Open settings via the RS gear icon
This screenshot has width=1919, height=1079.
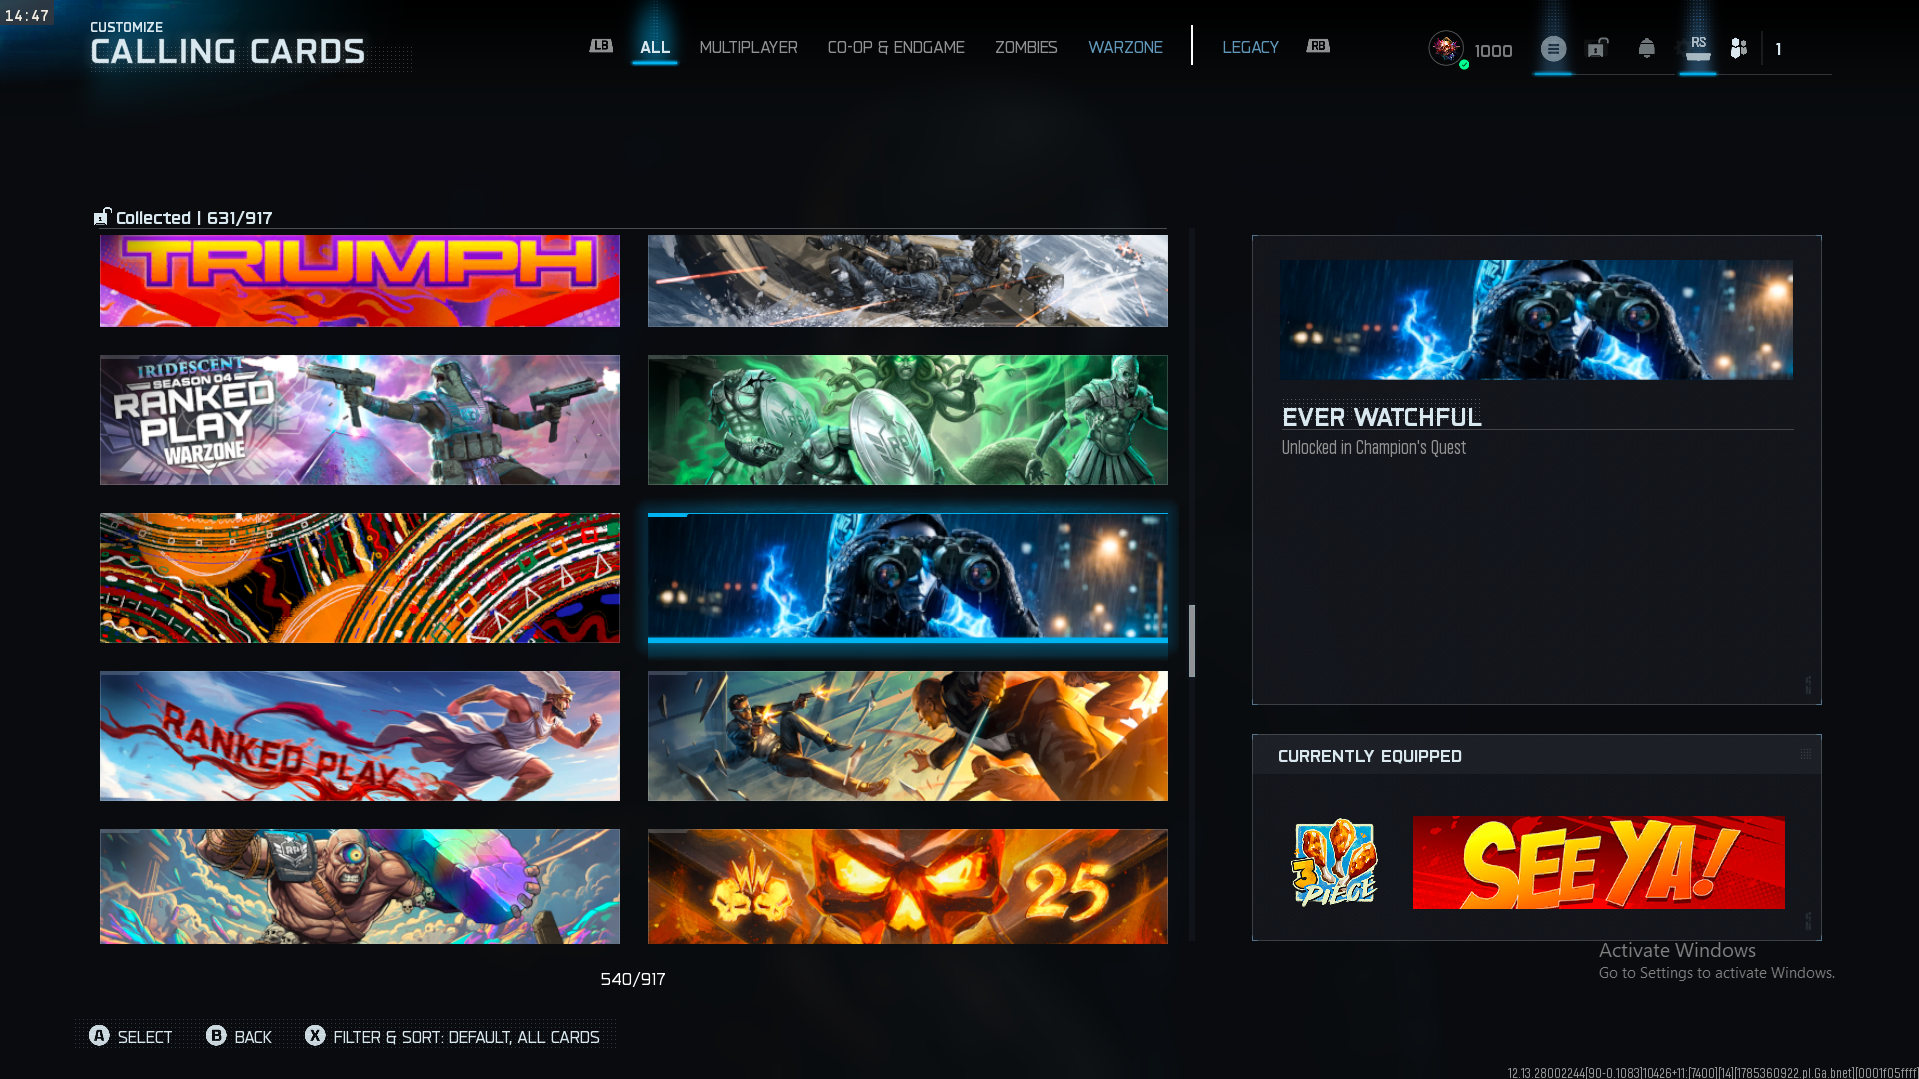coord(1698,48)
